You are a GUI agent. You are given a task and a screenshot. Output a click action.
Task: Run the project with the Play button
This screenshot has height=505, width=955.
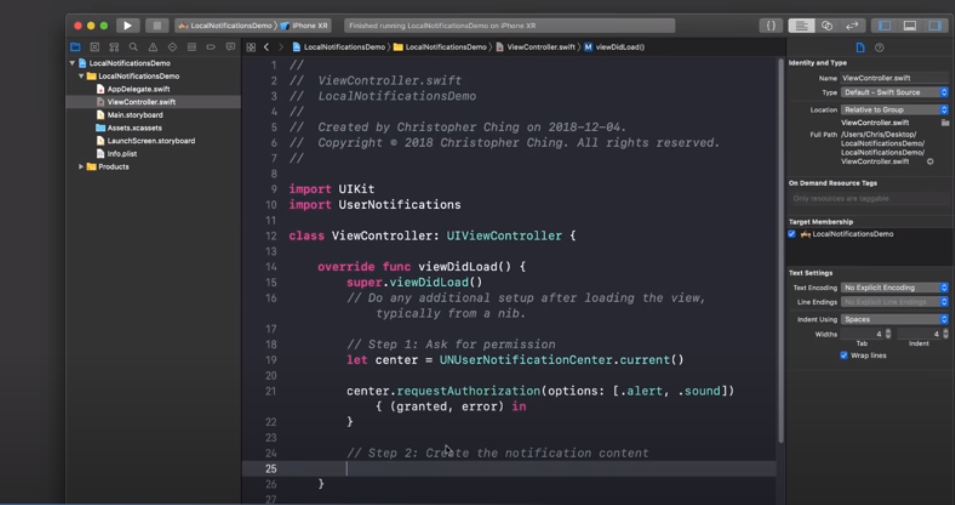(127, 26)
